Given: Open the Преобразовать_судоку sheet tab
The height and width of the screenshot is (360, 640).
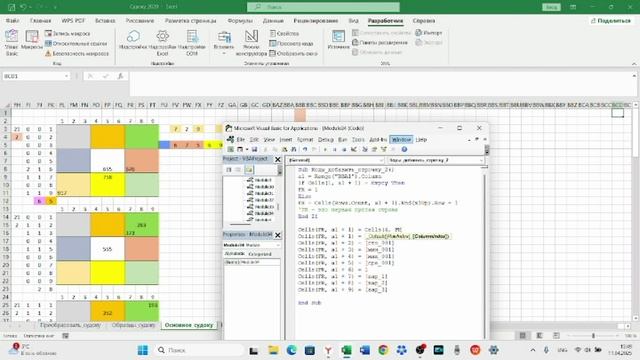Looking at the screenshot, I should 70,325.
